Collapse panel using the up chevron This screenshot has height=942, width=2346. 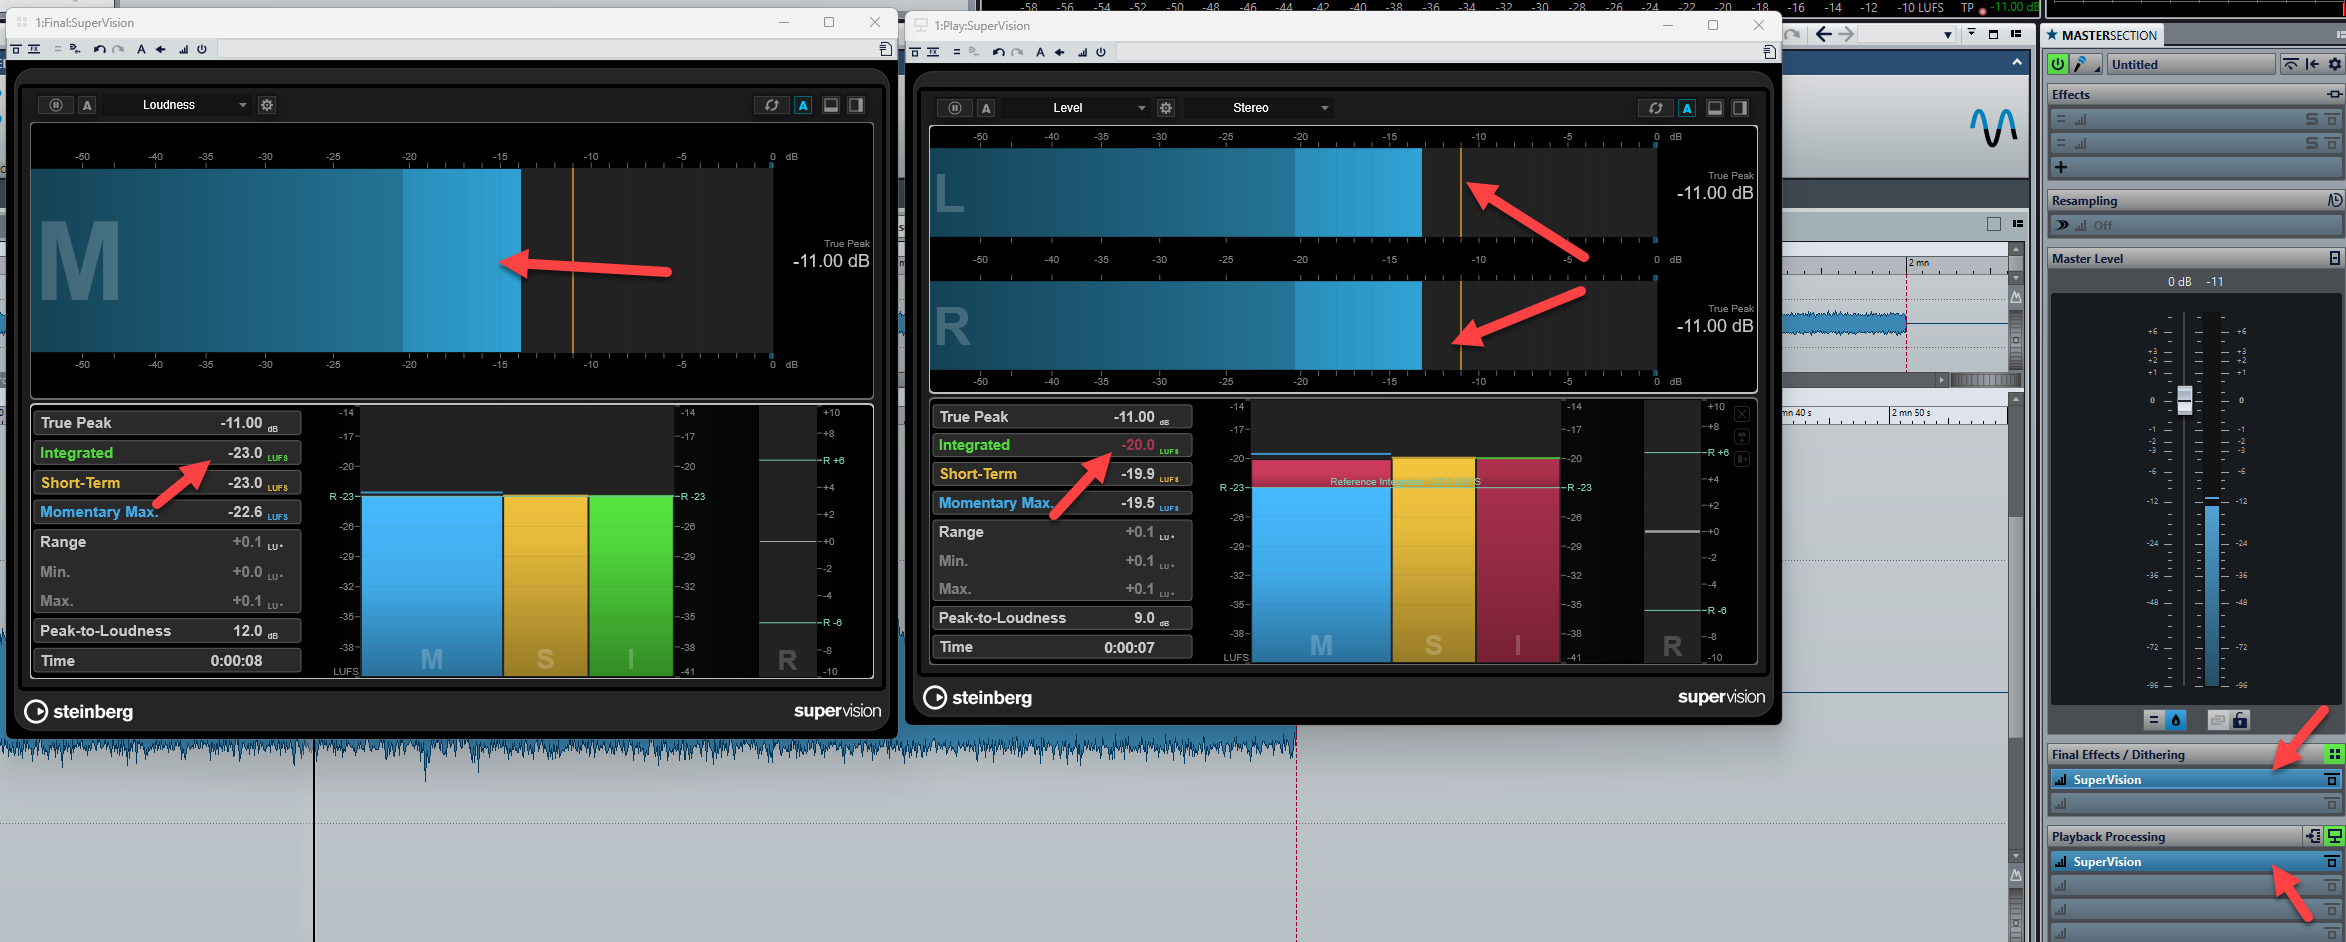coord(2016,62)
